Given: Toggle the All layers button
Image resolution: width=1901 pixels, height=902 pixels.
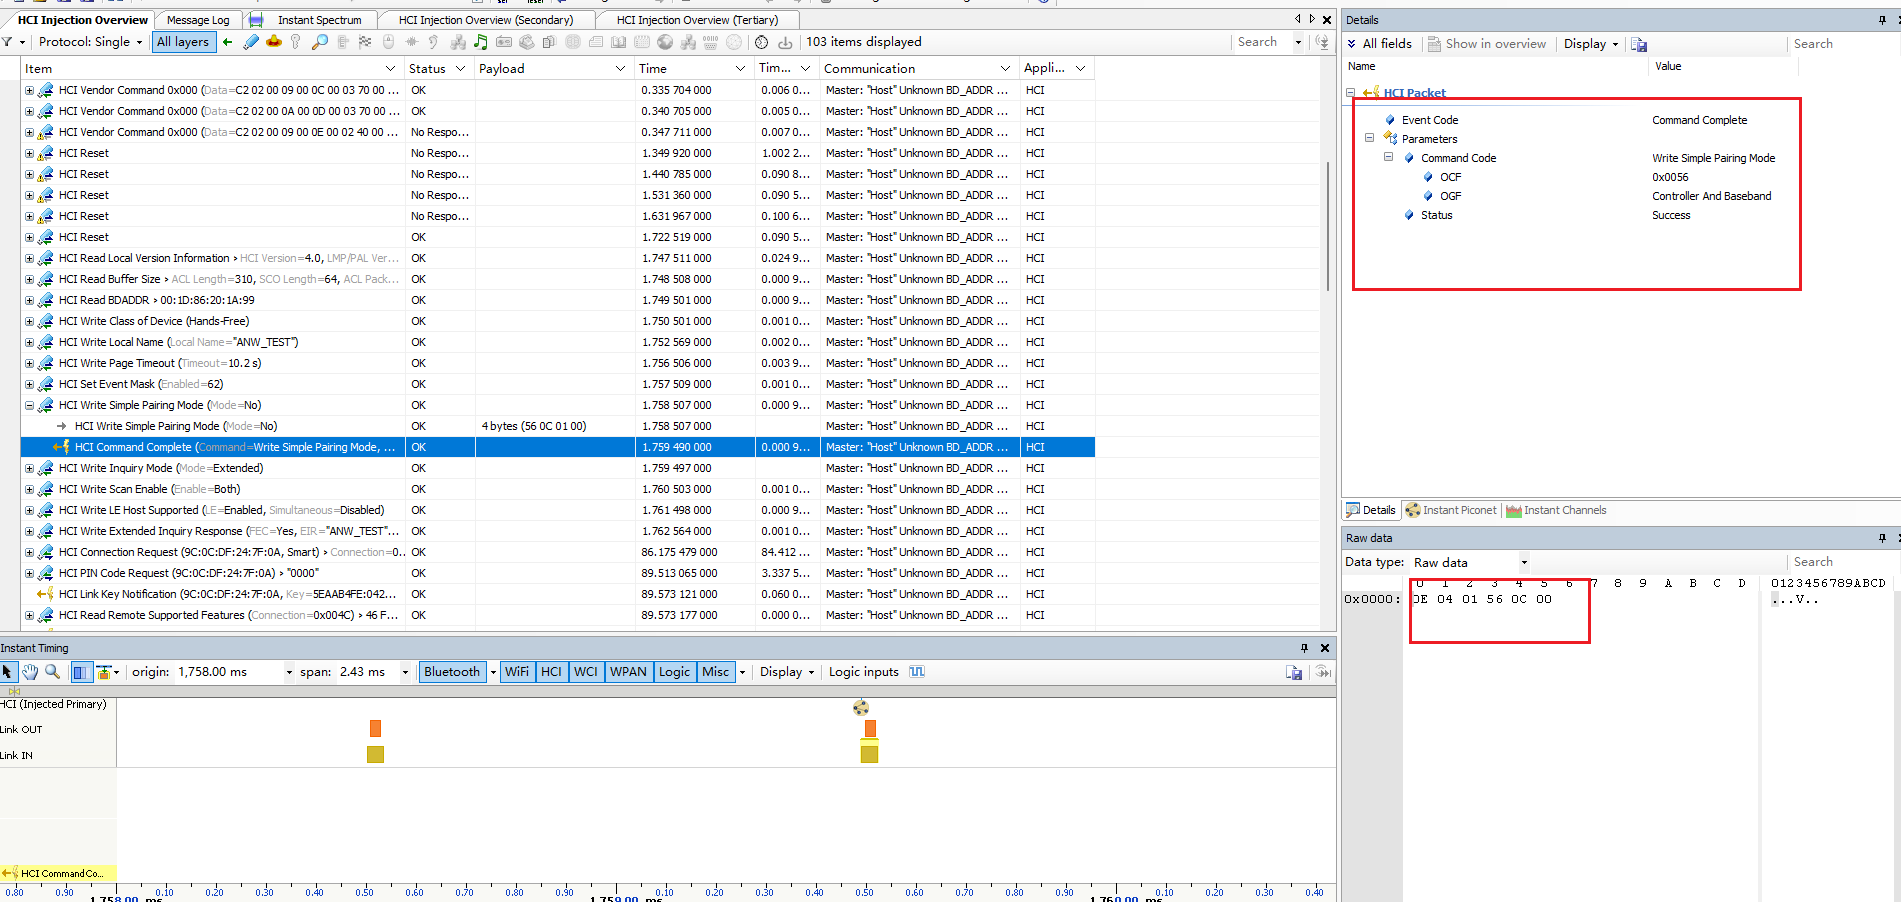Looking at the screenshot, I should click(x=183, y=42).
